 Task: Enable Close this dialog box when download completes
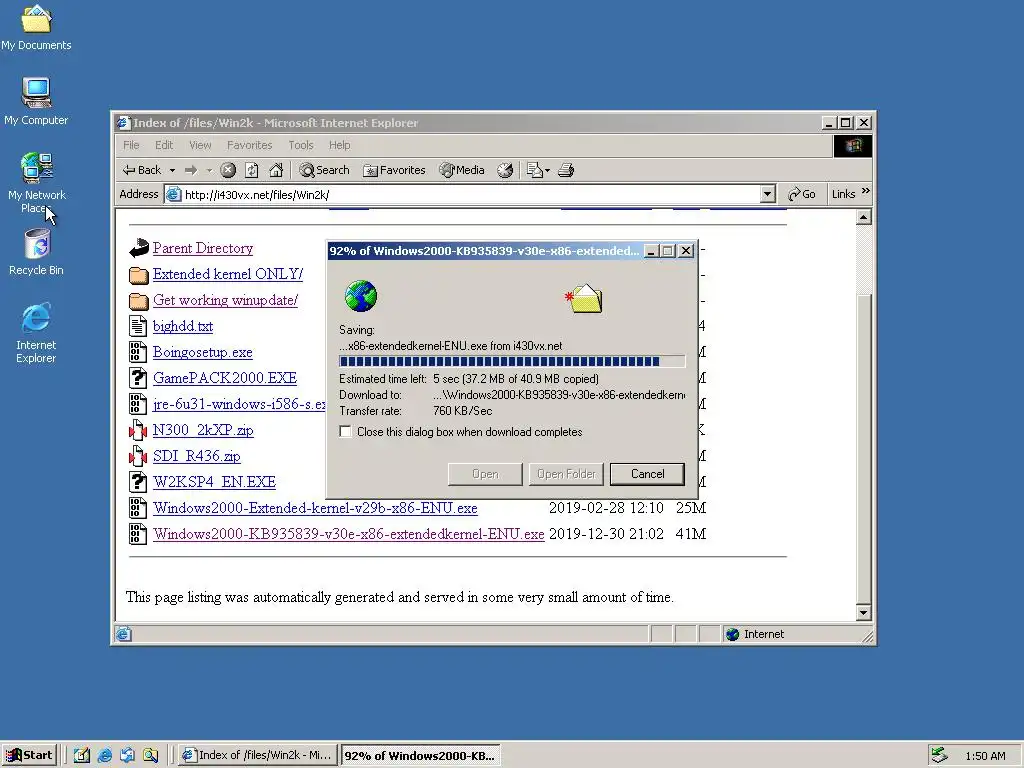345,432
